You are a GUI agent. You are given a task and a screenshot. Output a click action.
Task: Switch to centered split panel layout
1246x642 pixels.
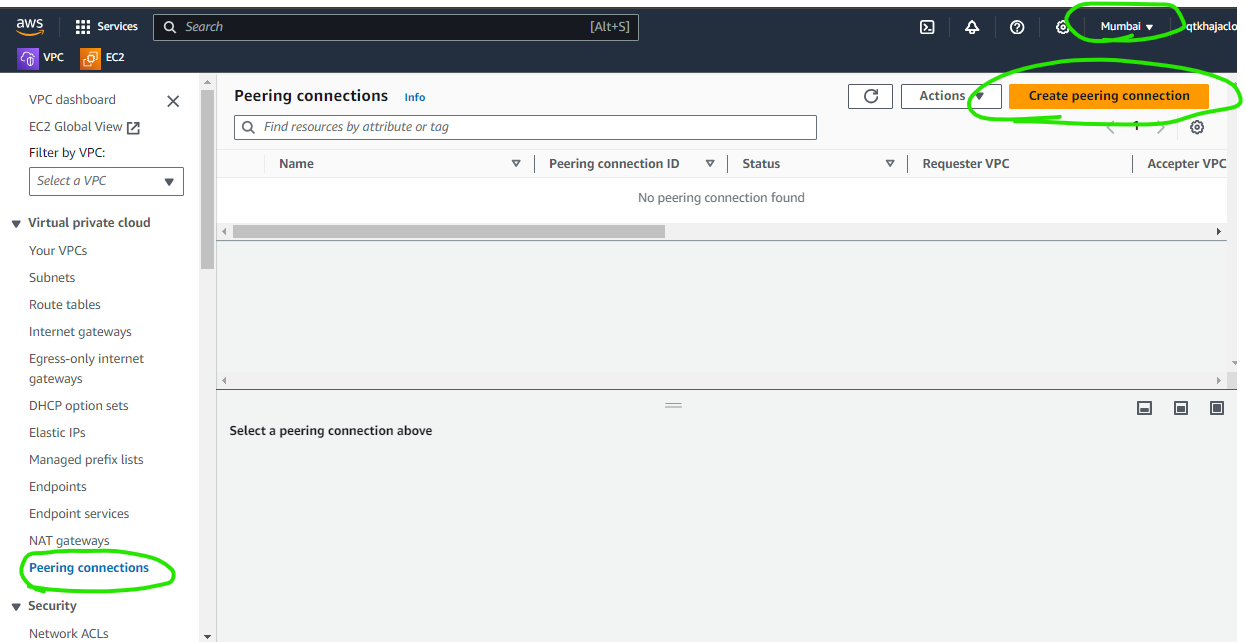tap(1181, 408)
